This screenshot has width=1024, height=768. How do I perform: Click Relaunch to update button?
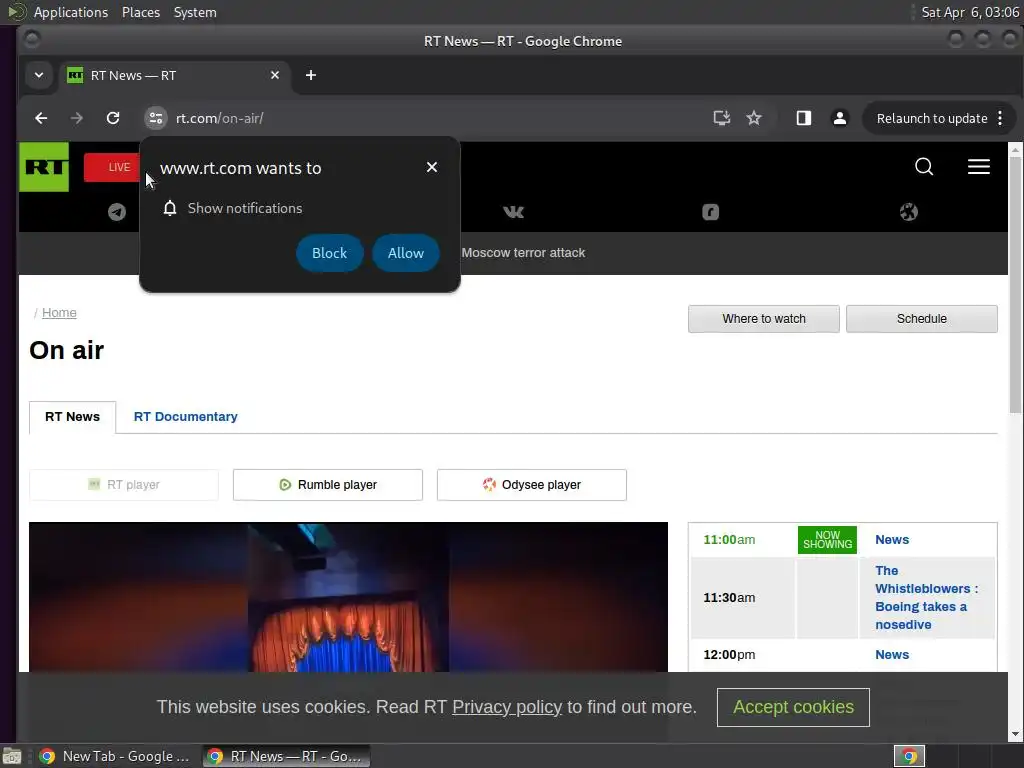pos(932,118)
